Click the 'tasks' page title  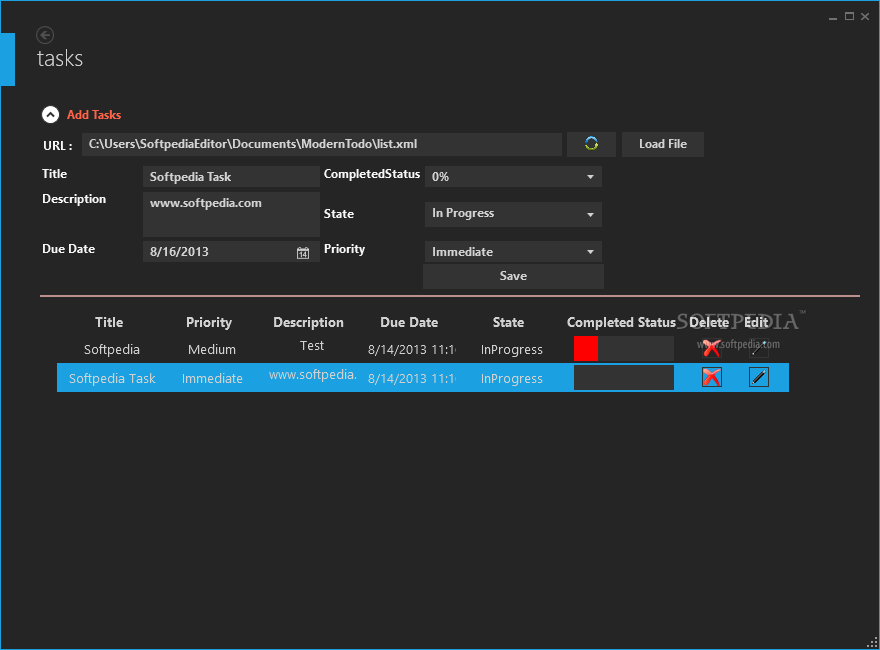pyautogui.click(x=59, y=59)
